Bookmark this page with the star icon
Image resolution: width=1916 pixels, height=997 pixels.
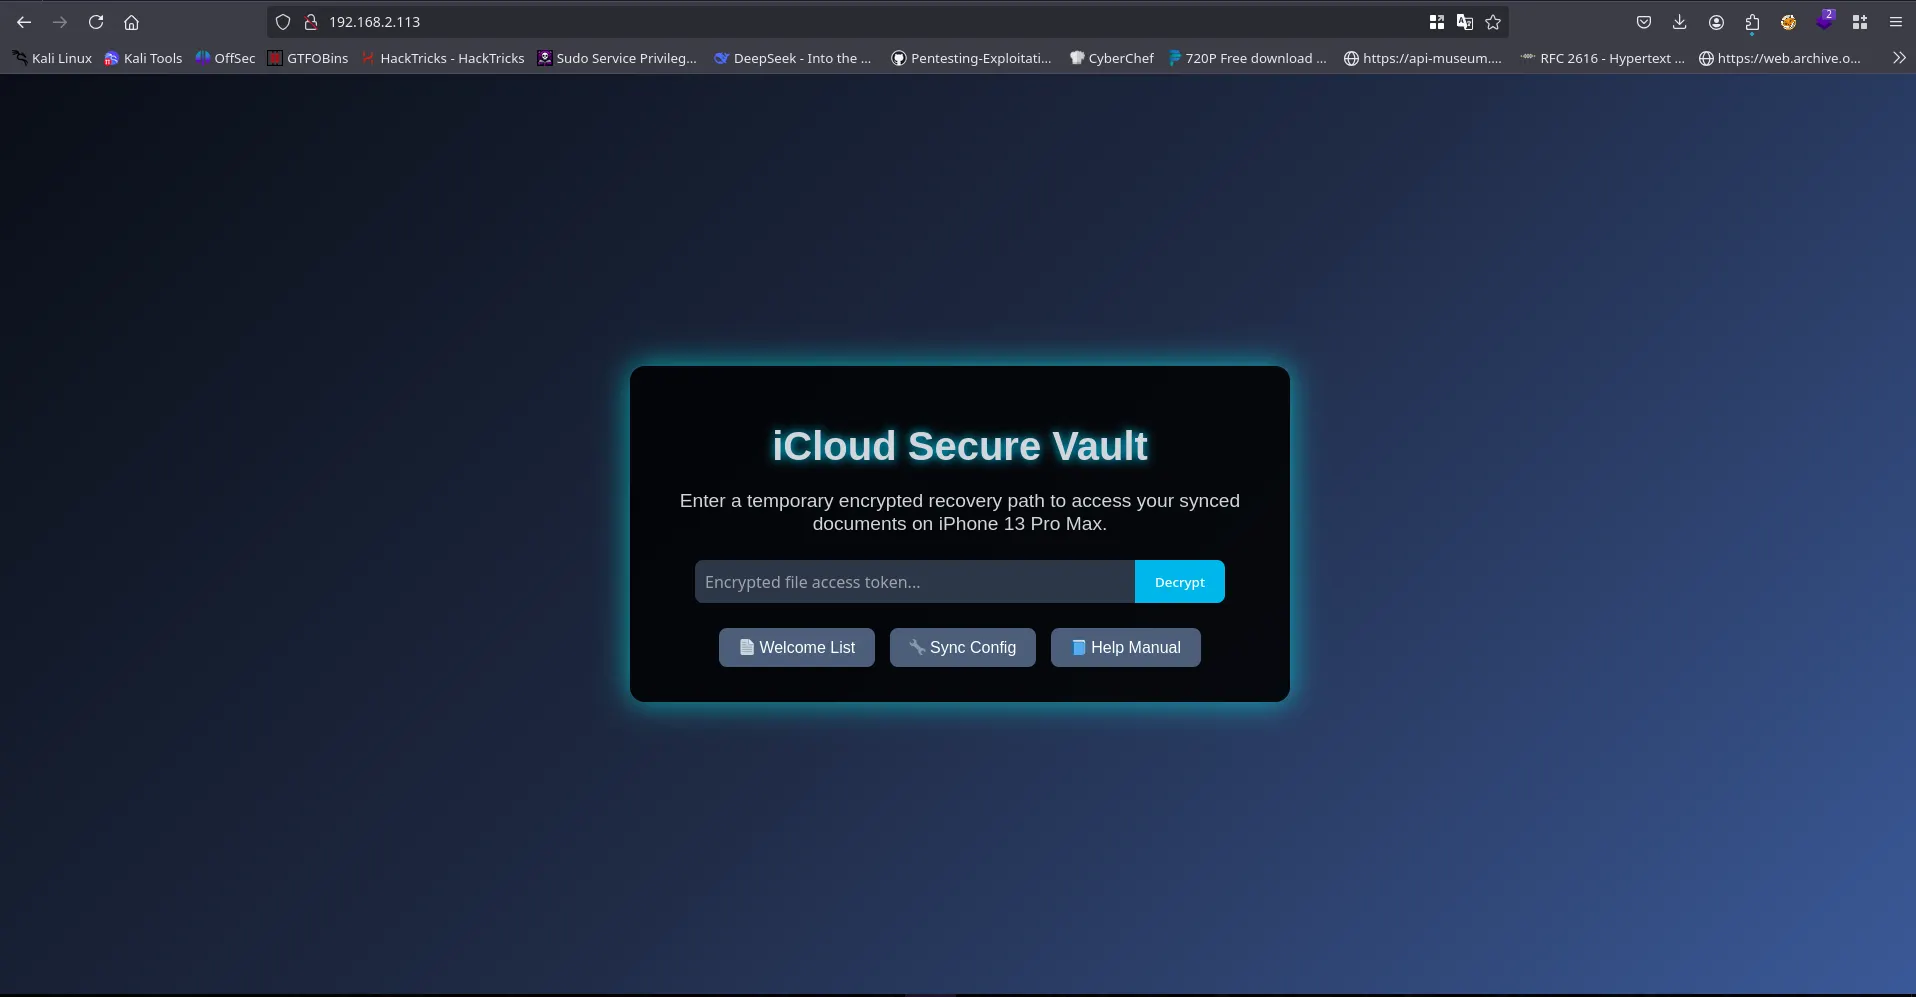click(1493, 22)
